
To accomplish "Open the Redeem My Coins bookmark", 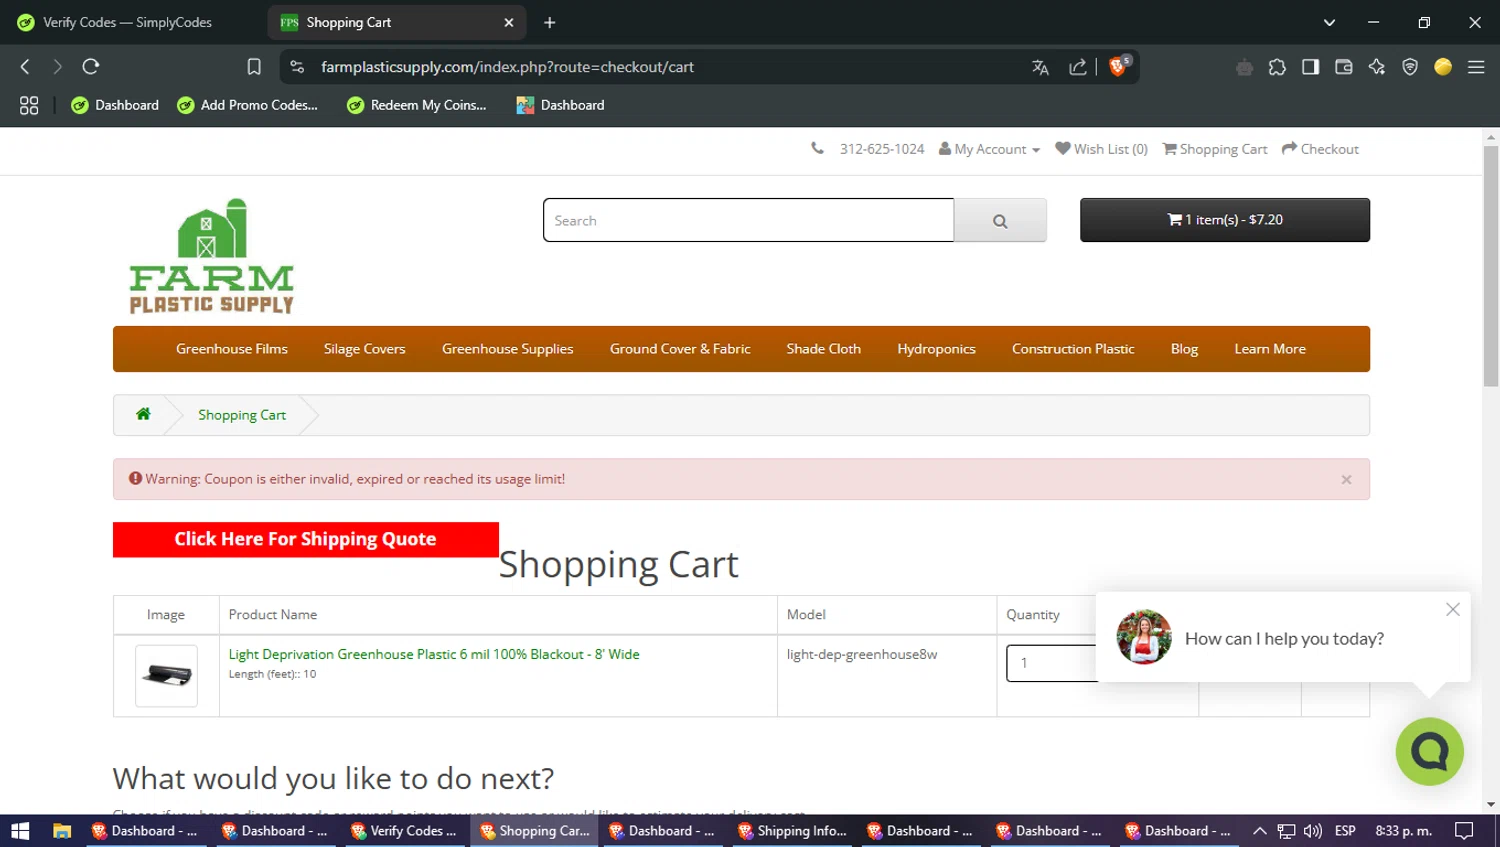I will click(x=417, y=105).
